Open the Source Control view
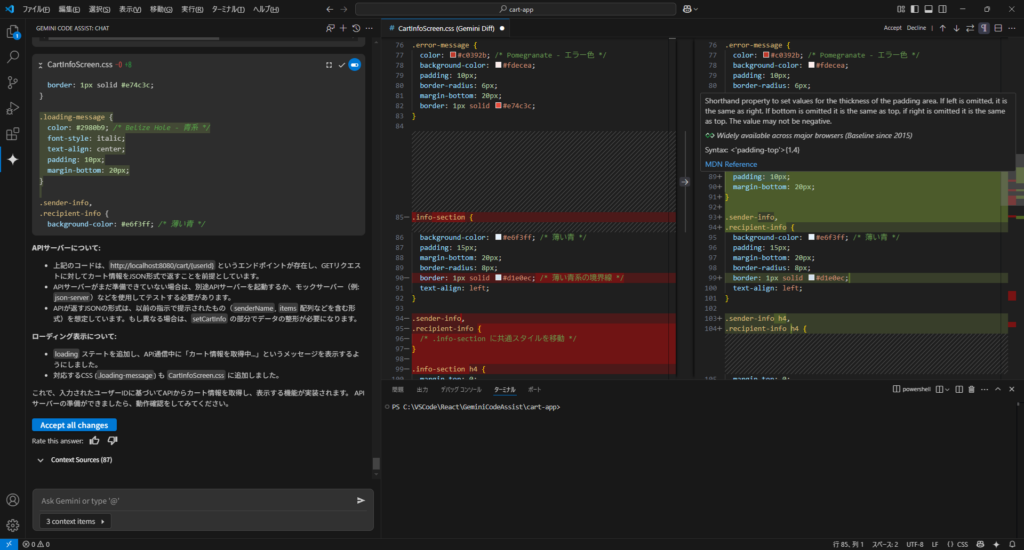 [12, 82]
